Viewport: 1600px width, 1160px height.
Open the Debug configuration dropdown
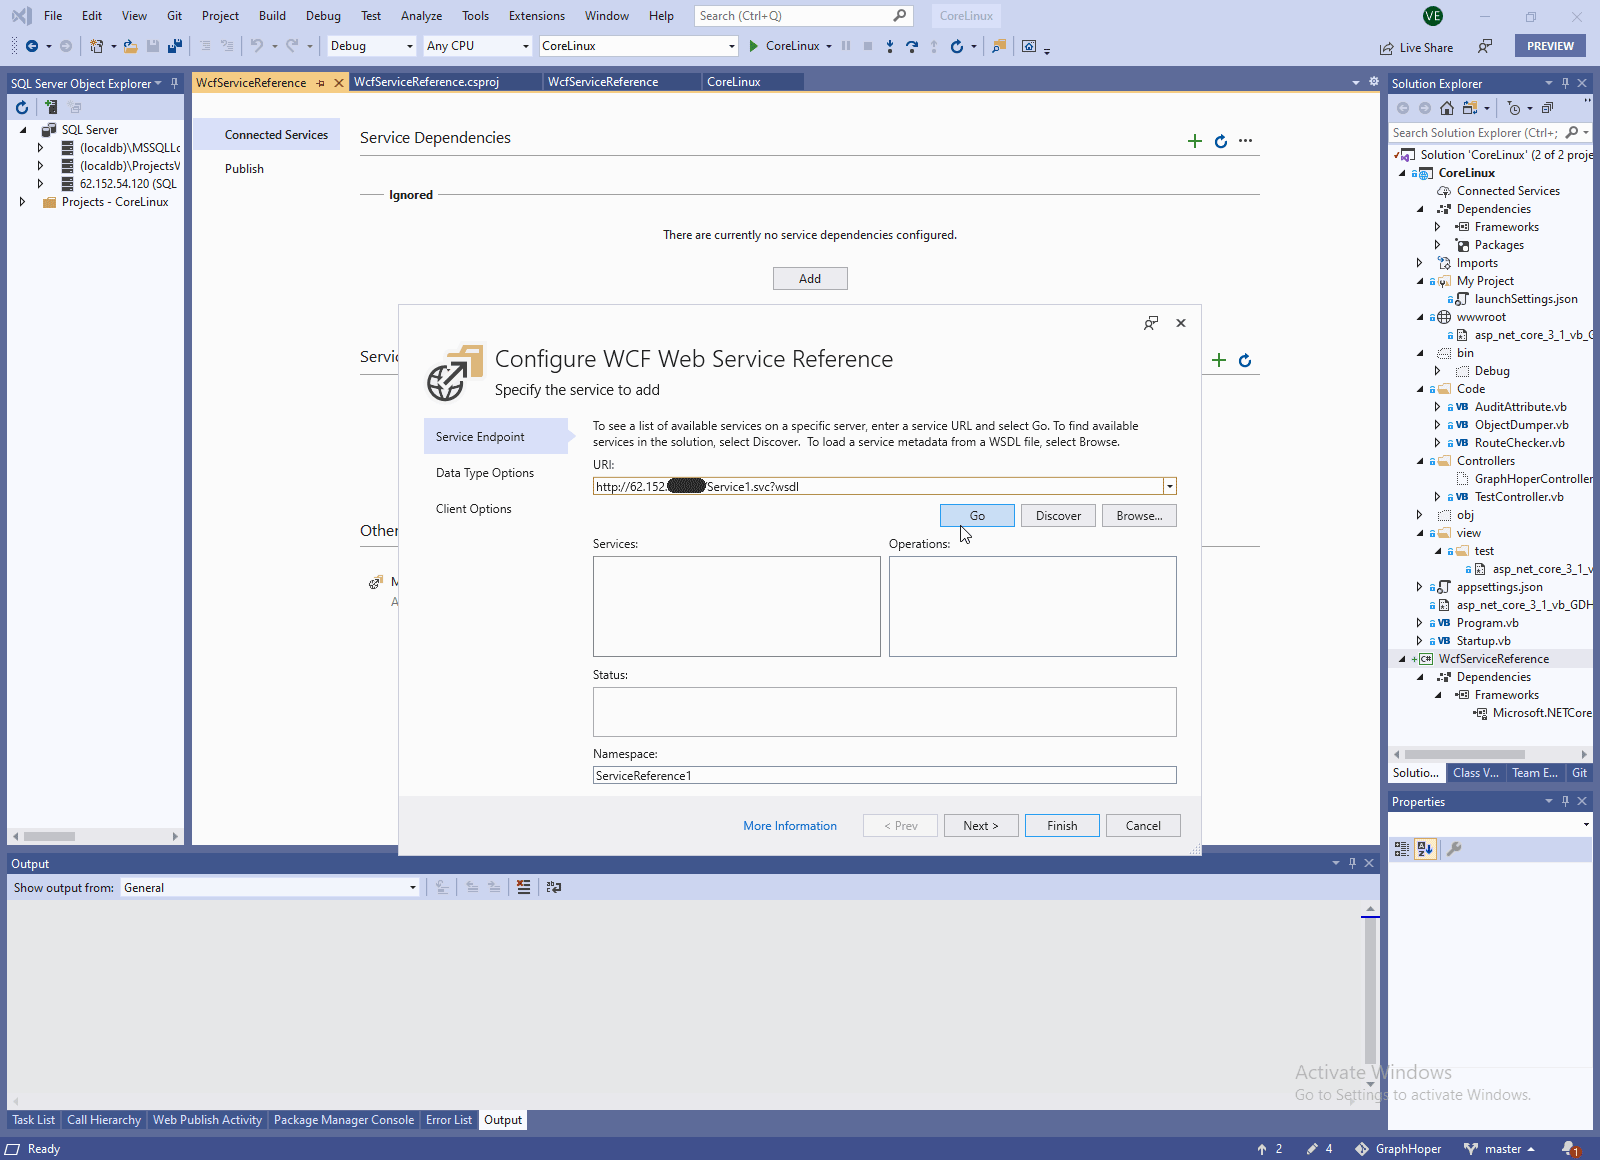[410, 46]
